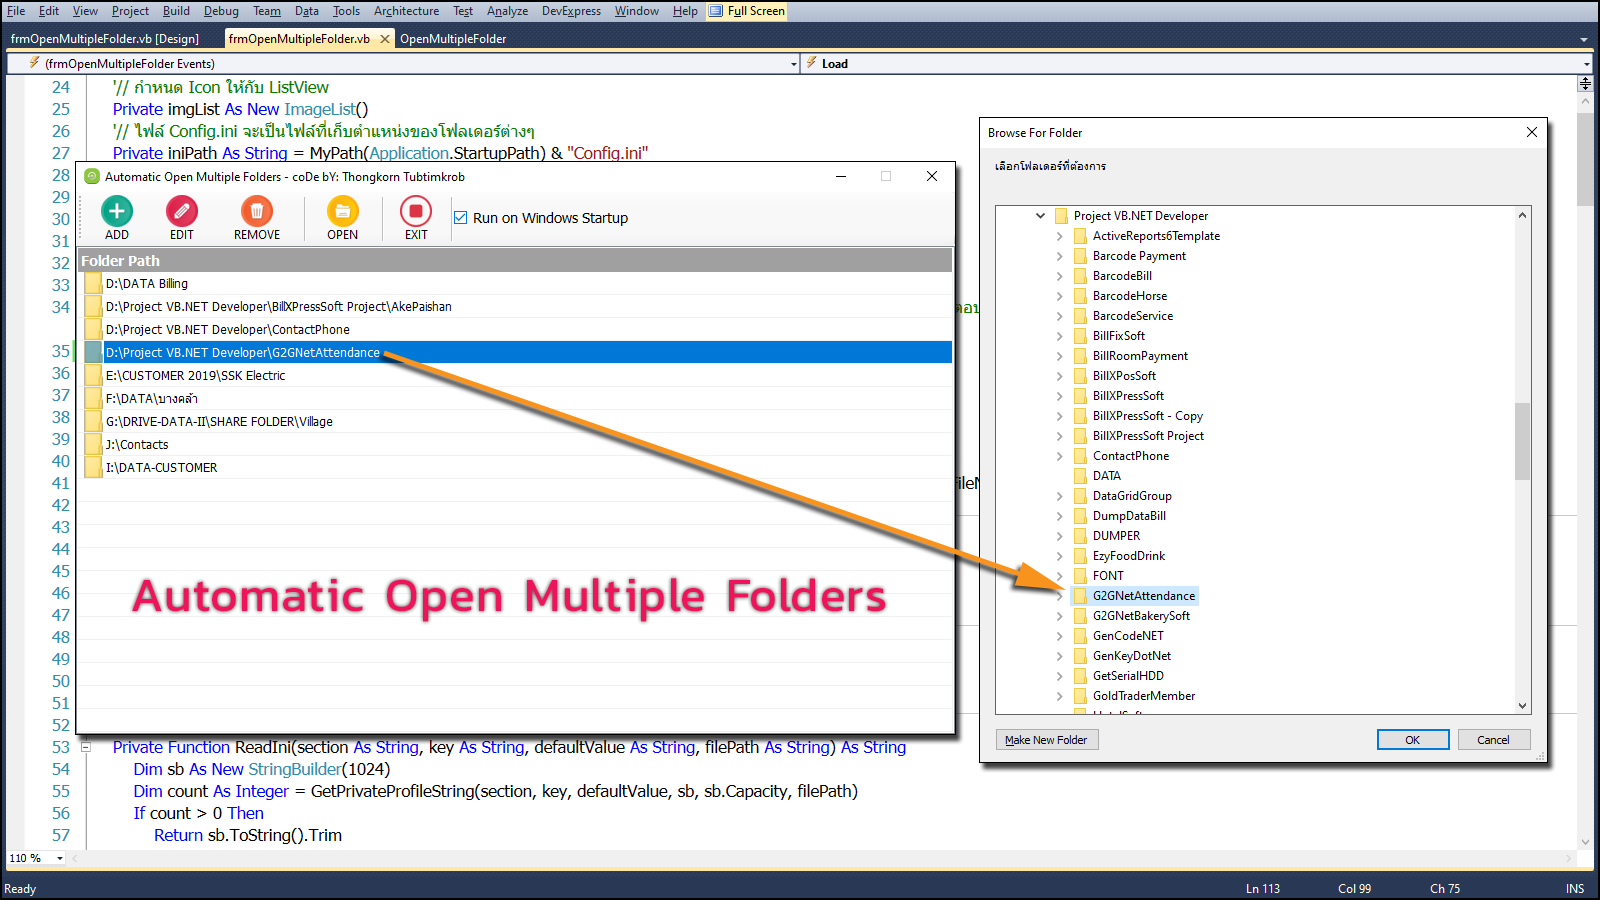This screenshot has height=900, width=1600.
Task: Click the folder icon beside J:\Contacts
Action: coord(93,445)
